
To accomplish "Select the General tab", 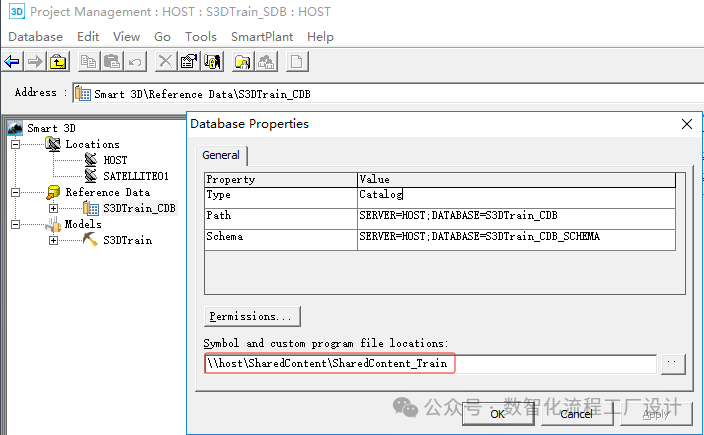I will coord(221,155).
